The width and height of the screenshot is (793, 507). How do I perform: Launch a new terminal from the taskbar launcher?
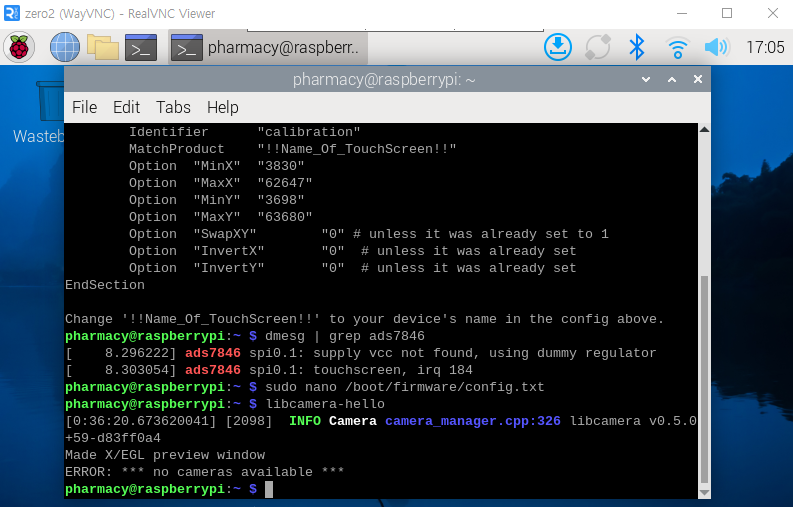click(x=141, y=47)
